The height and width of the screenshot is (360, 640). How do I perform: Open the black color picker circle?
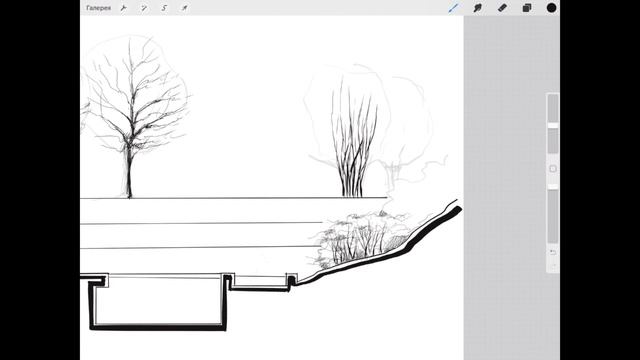pyautogui.click(x=551, y=8)
